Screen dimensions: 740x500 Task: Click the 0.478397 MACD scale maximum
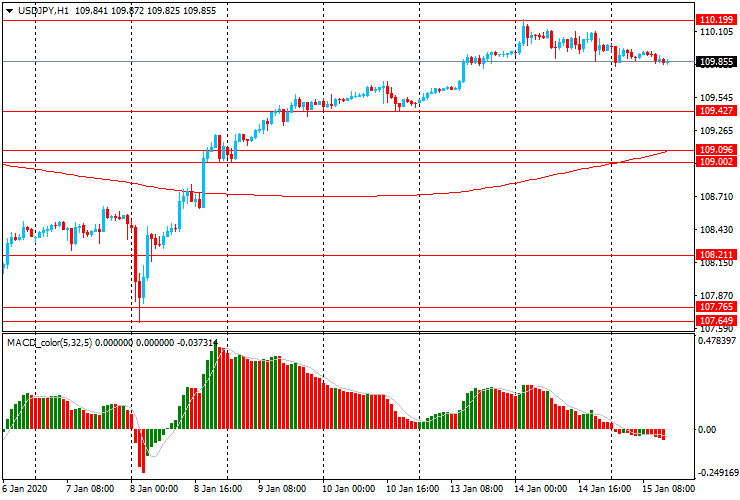pyautogui.click(x=716, y=340)
